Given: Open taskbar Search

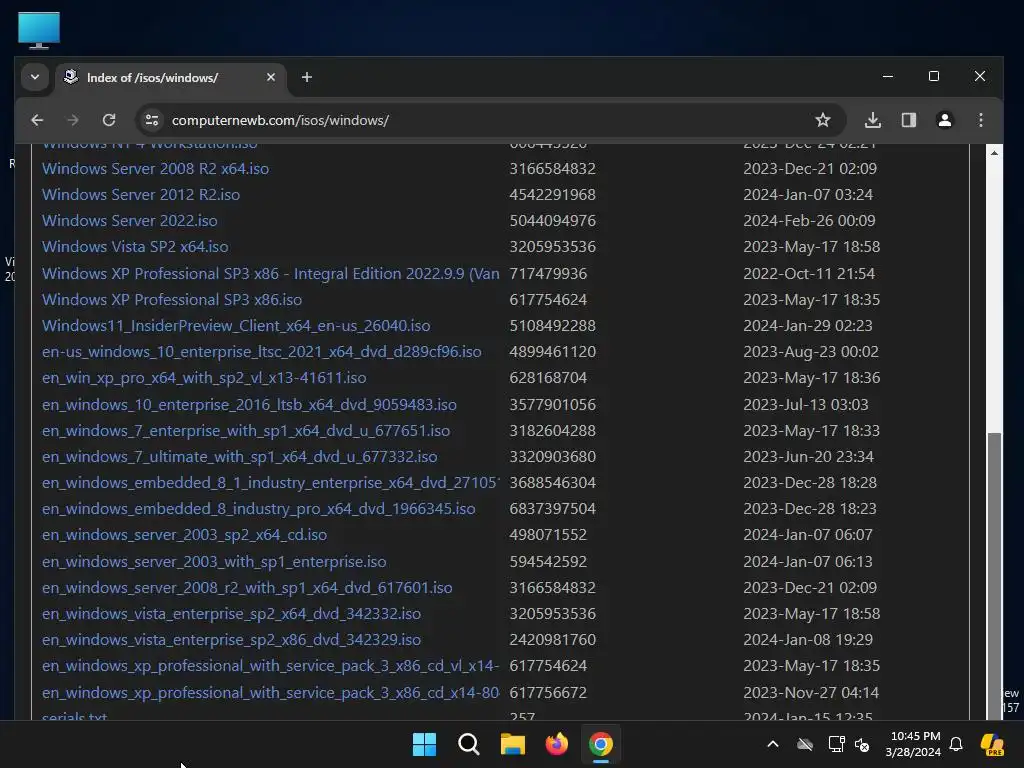Looking at the screenshot, I should click(468, 744).
